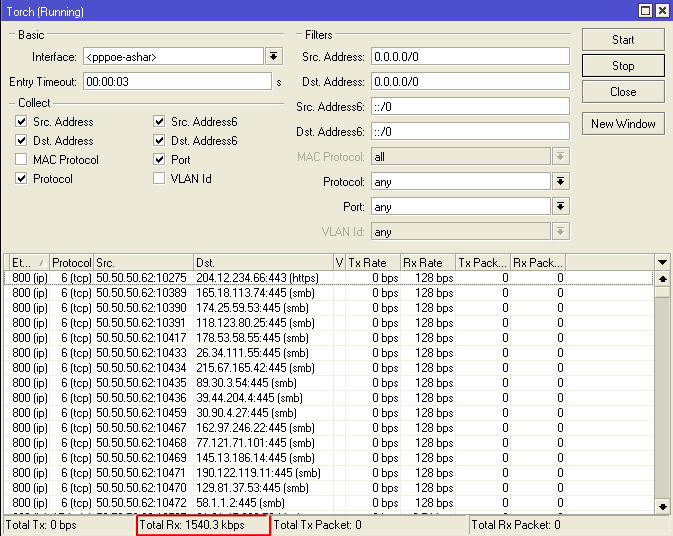Stop the running Torch session
Image resolution: width=673 pixels, height=536 pixels.
[623, 66]
